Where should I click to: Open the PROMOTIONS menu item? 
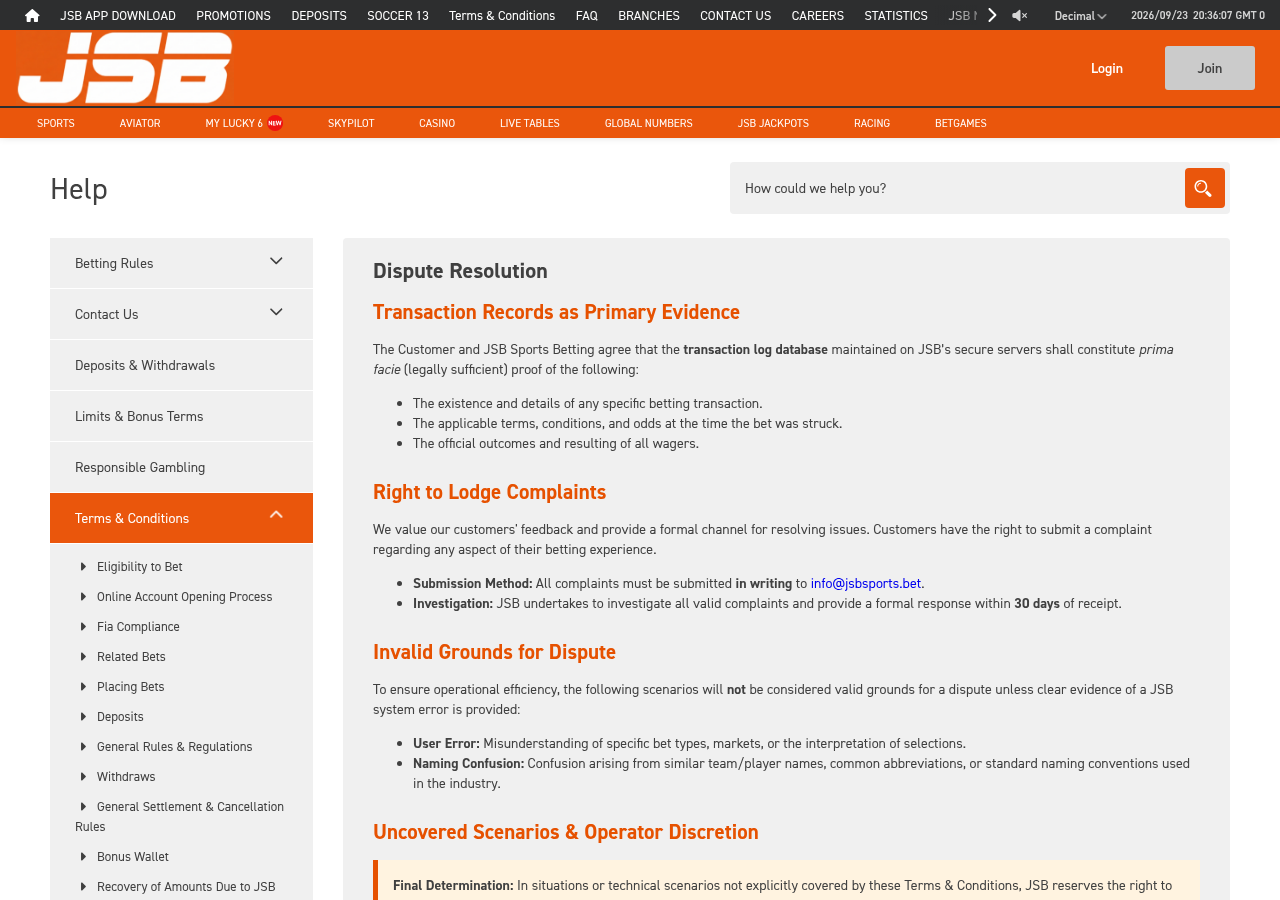[x=234, y=15]
